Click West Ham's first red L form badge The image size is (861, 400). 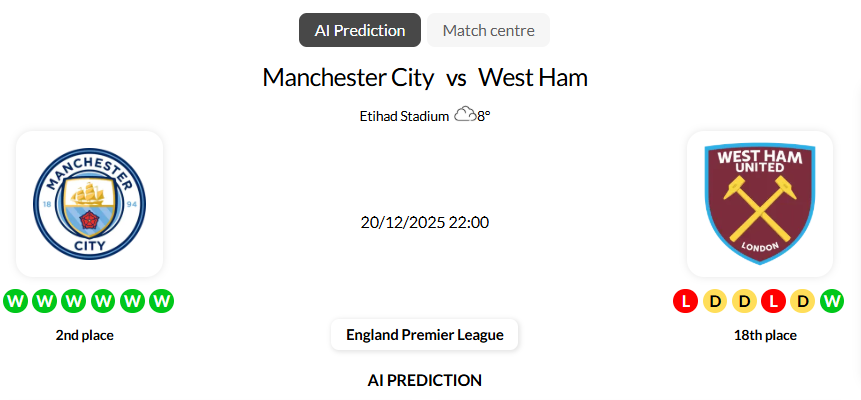click(x=685, y=300)
